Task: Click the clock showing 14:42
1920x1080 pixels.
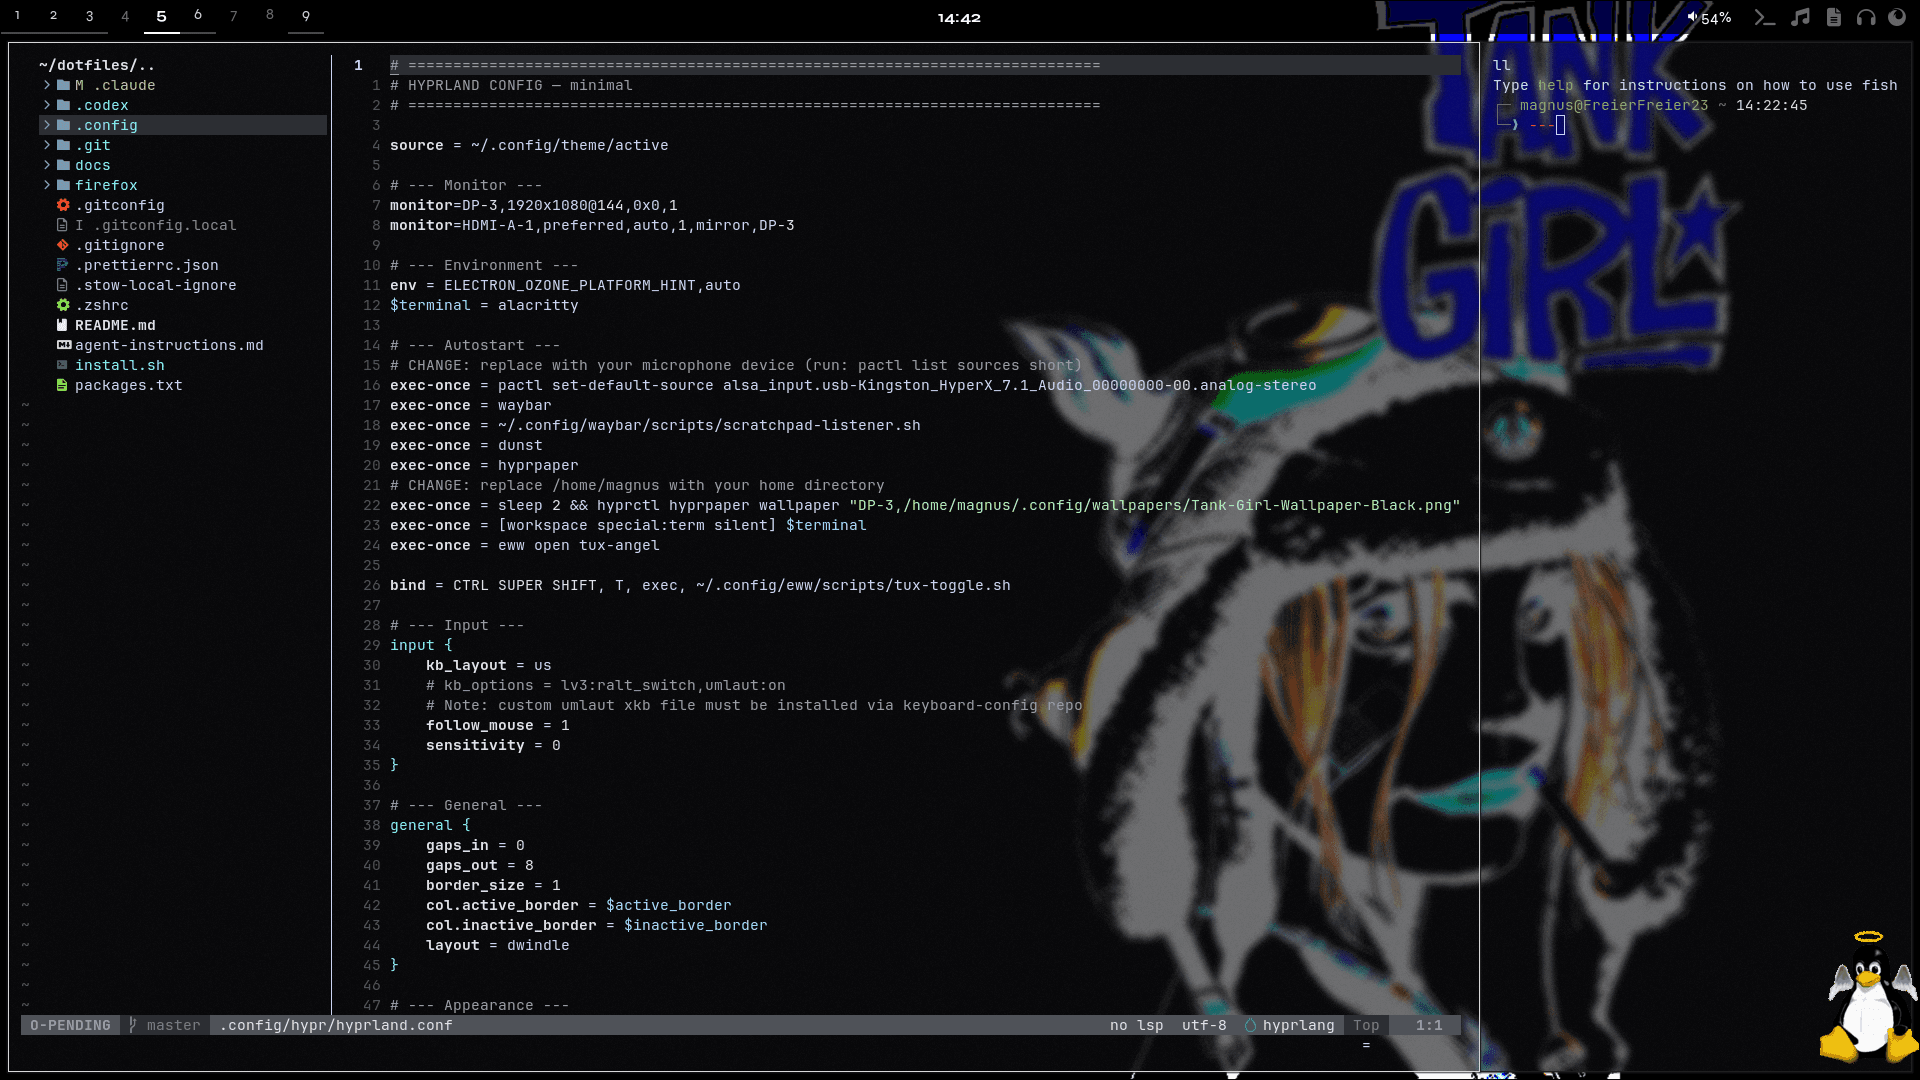Action: (959, 18)
